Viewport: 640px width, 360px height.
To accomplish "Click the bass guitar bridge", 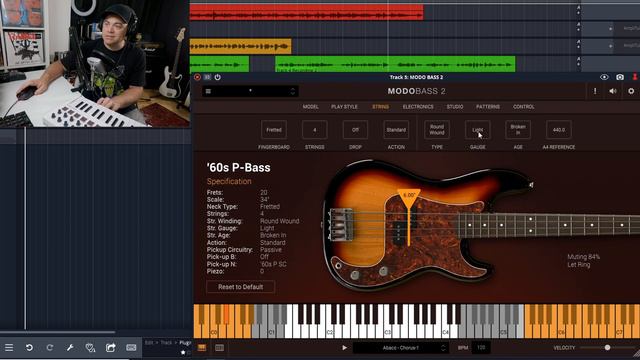I will coord(341,224).
